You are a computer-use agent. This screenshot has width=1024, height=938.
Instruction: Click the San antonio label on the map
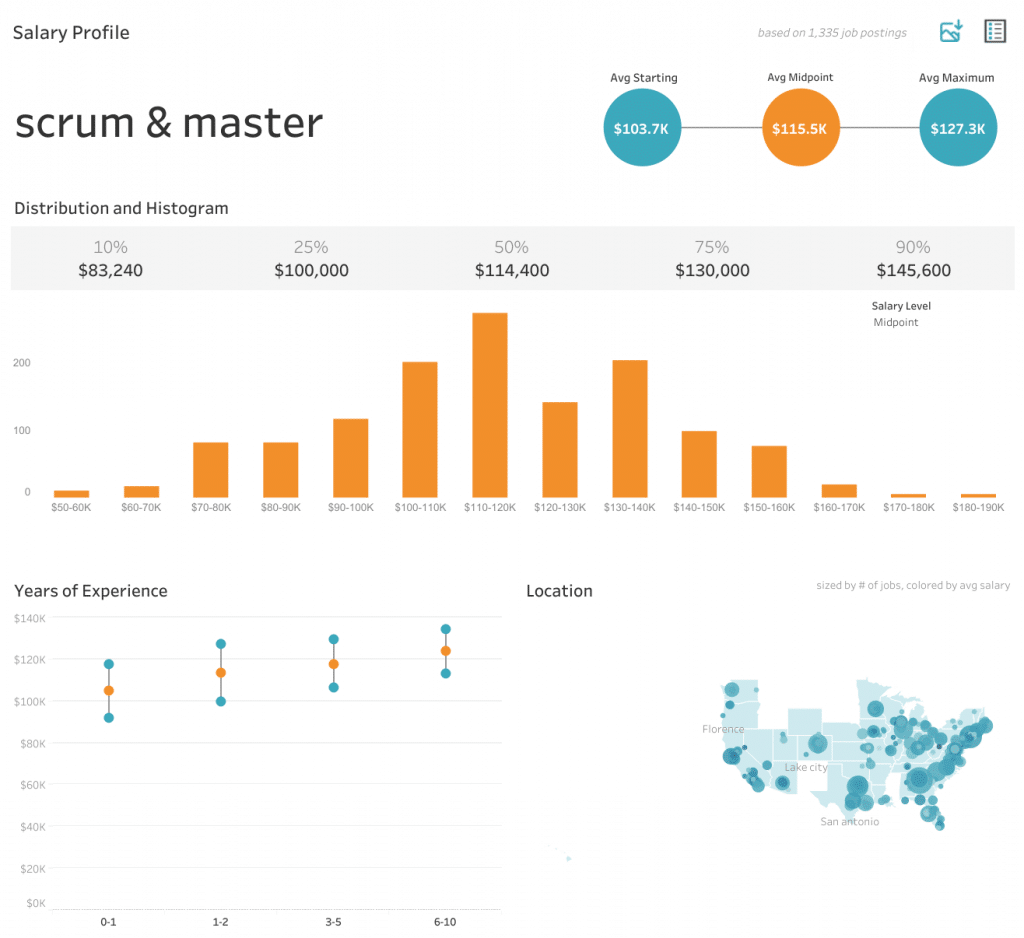tap(850, 822)
